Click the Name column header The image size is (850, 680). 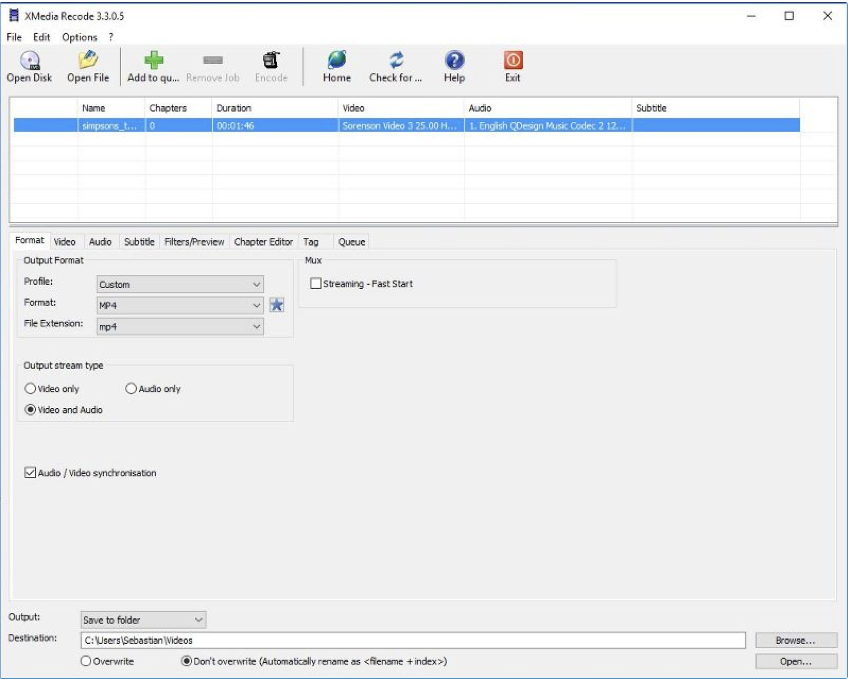(111, 108)
